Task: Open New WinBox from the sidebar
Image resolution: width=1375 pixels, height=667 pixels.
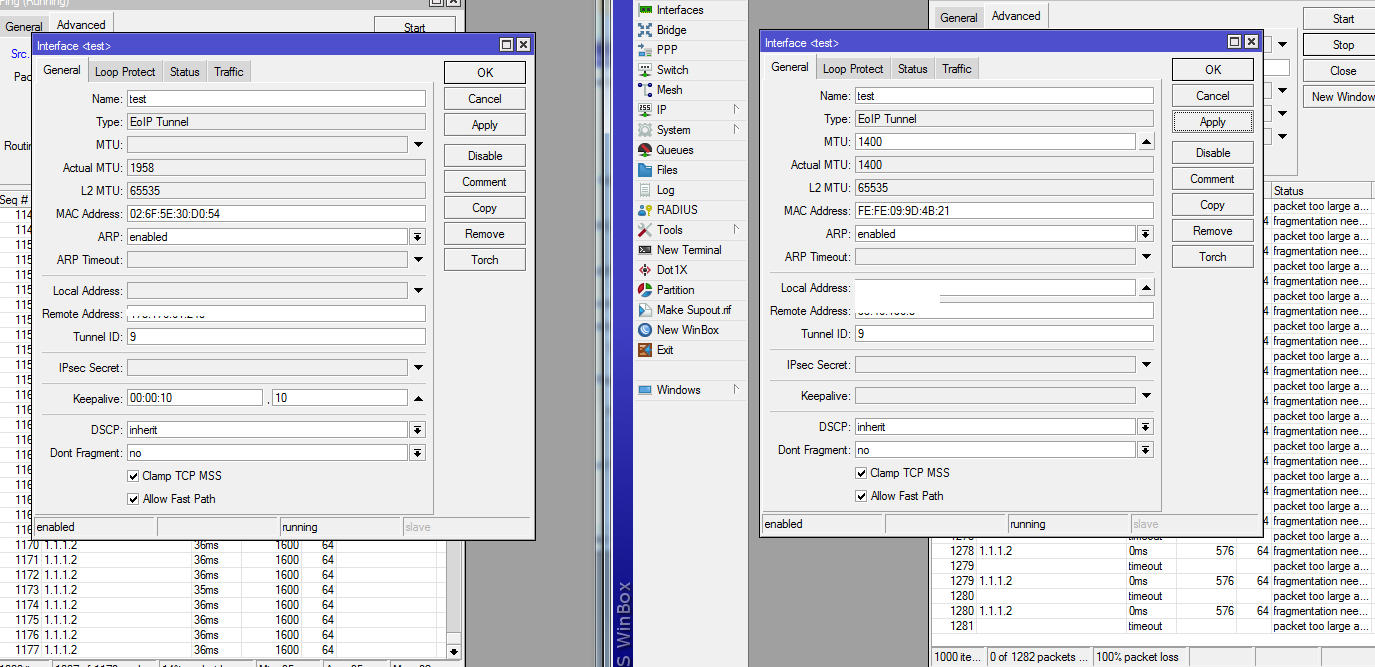Action: pos(688,330)
